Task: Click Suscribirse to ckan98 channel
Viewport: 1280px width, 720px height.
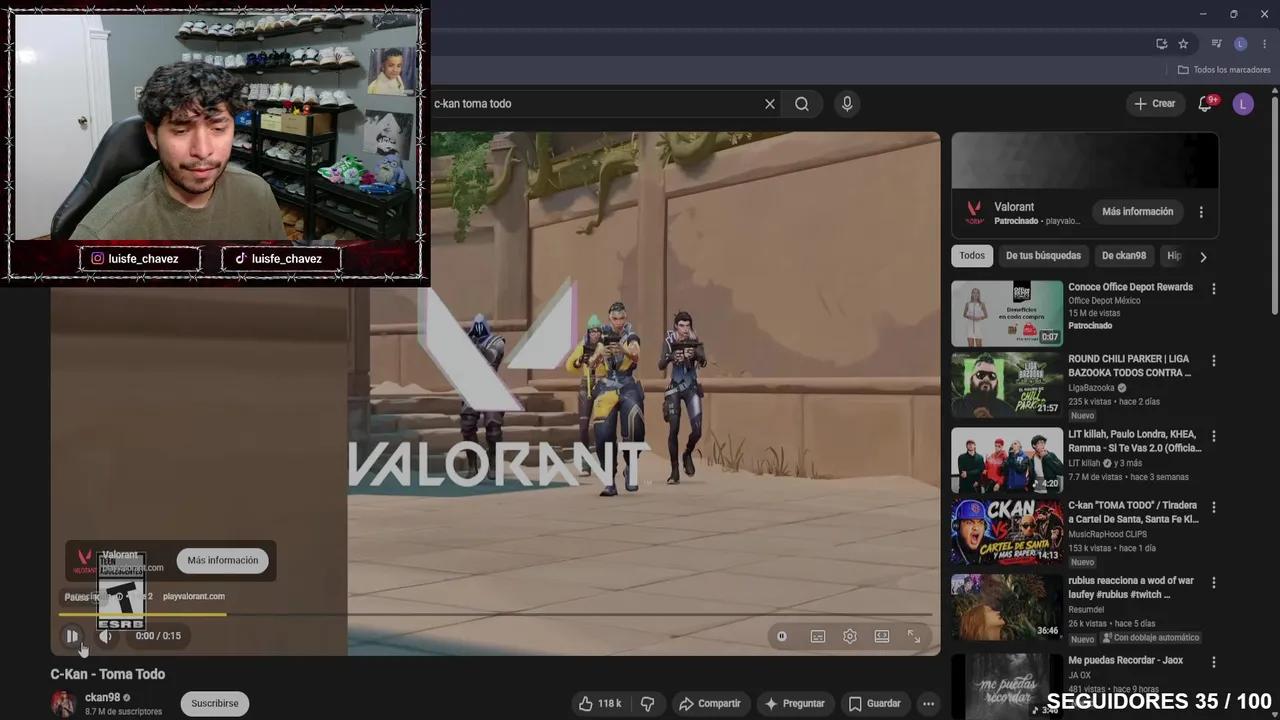Action: point(215,704)
